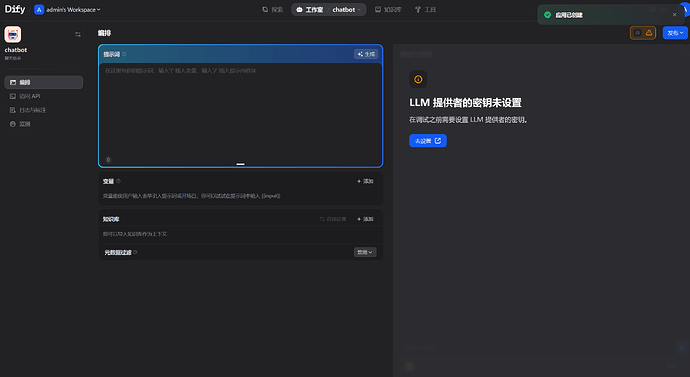
Task: Select 编排 (Orchestrate) in the sidebar
Action: pyautogui.click(x=44, y=82)
